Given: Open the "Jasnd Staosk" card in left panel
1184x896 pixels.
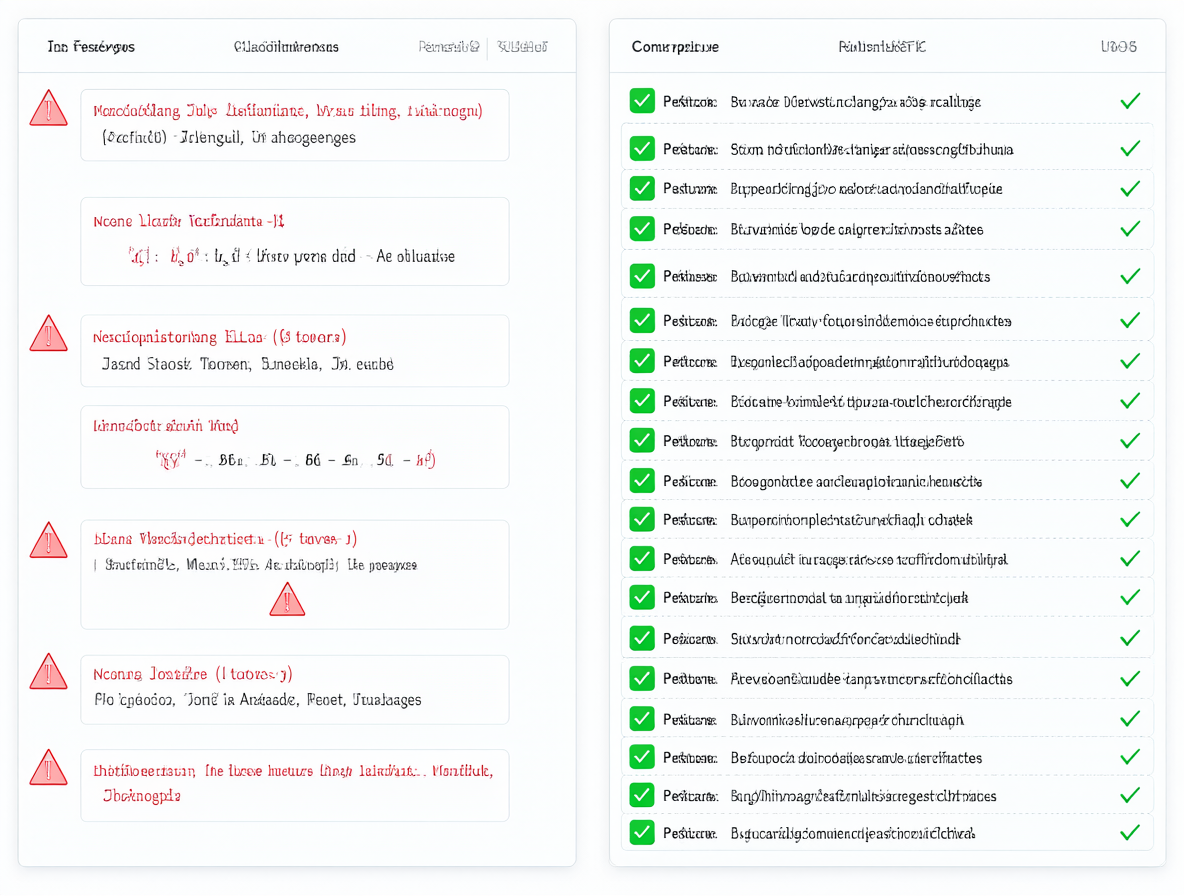Looking at the screenshot, I should coord(294,351).
